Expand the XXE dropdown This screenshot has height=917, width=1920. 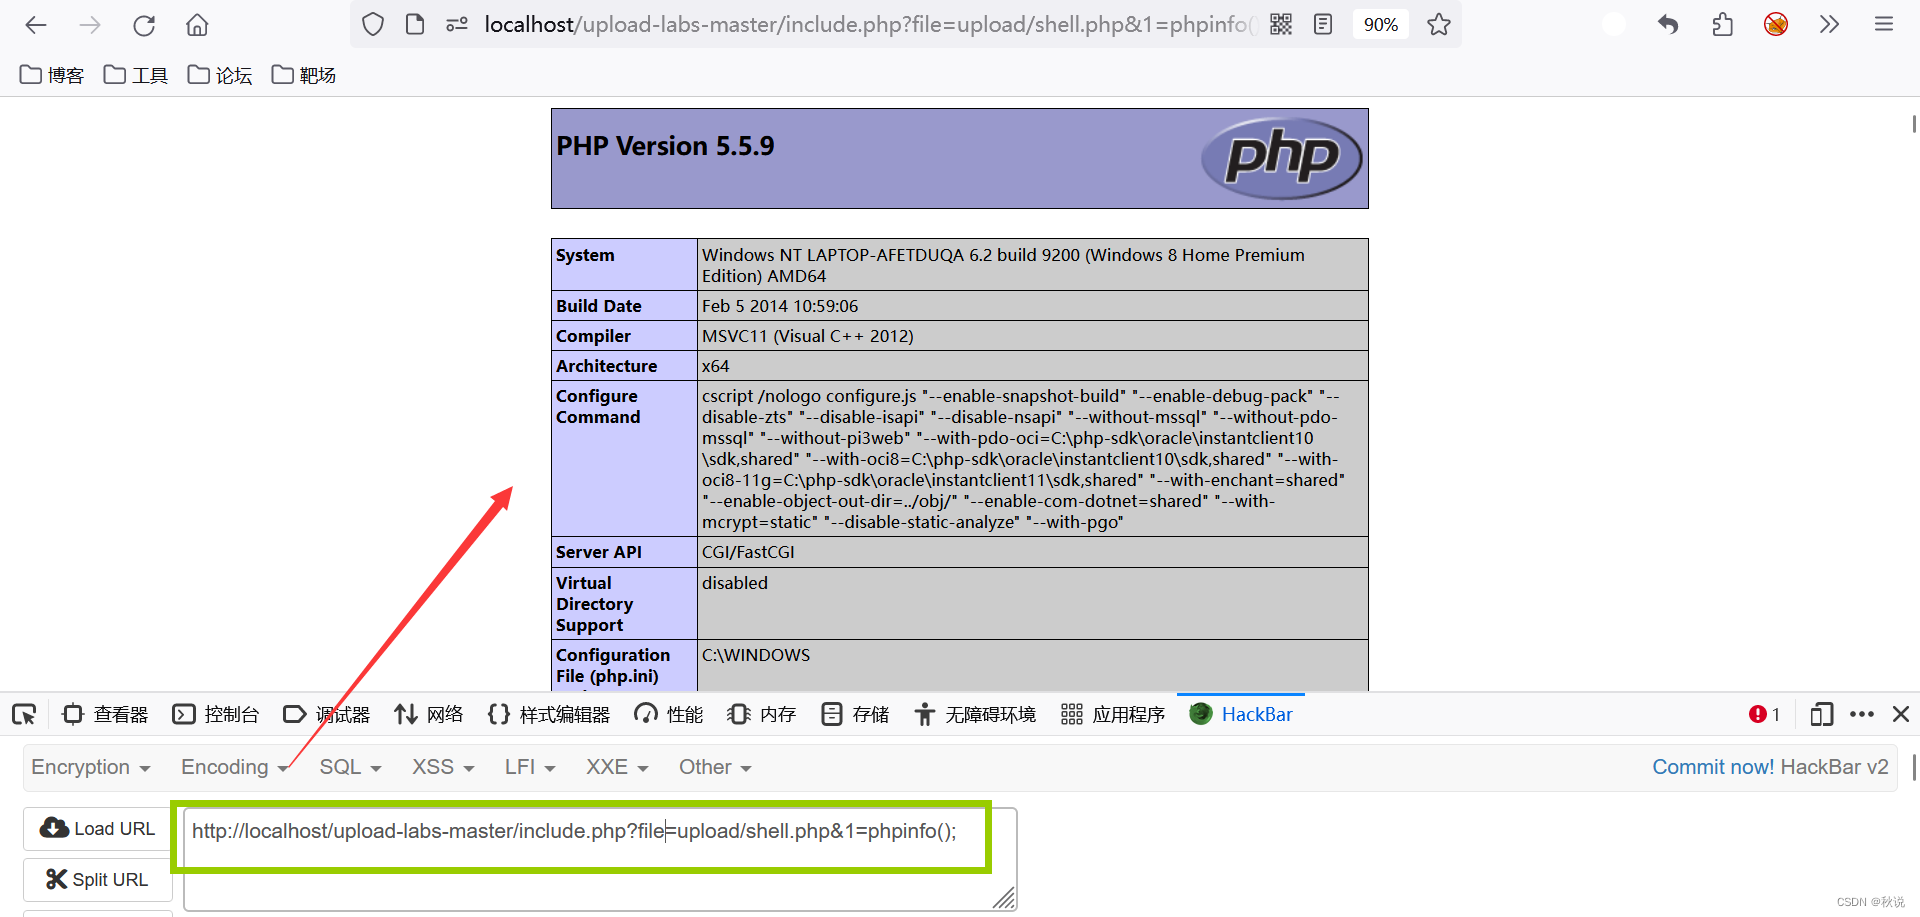click(617, 767)
